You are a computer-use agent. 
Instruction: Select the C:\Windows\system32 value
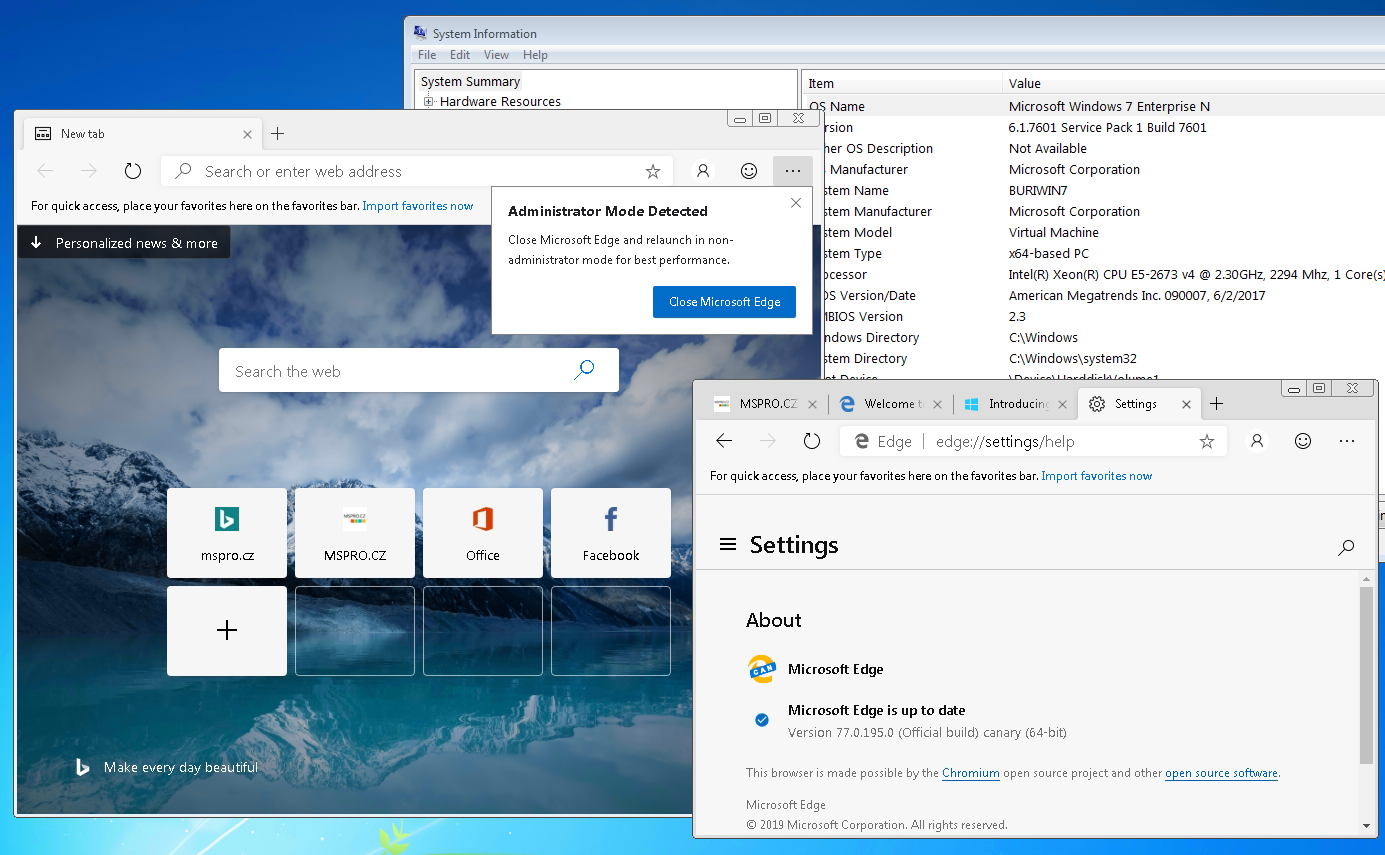[x=1072, y=358]
